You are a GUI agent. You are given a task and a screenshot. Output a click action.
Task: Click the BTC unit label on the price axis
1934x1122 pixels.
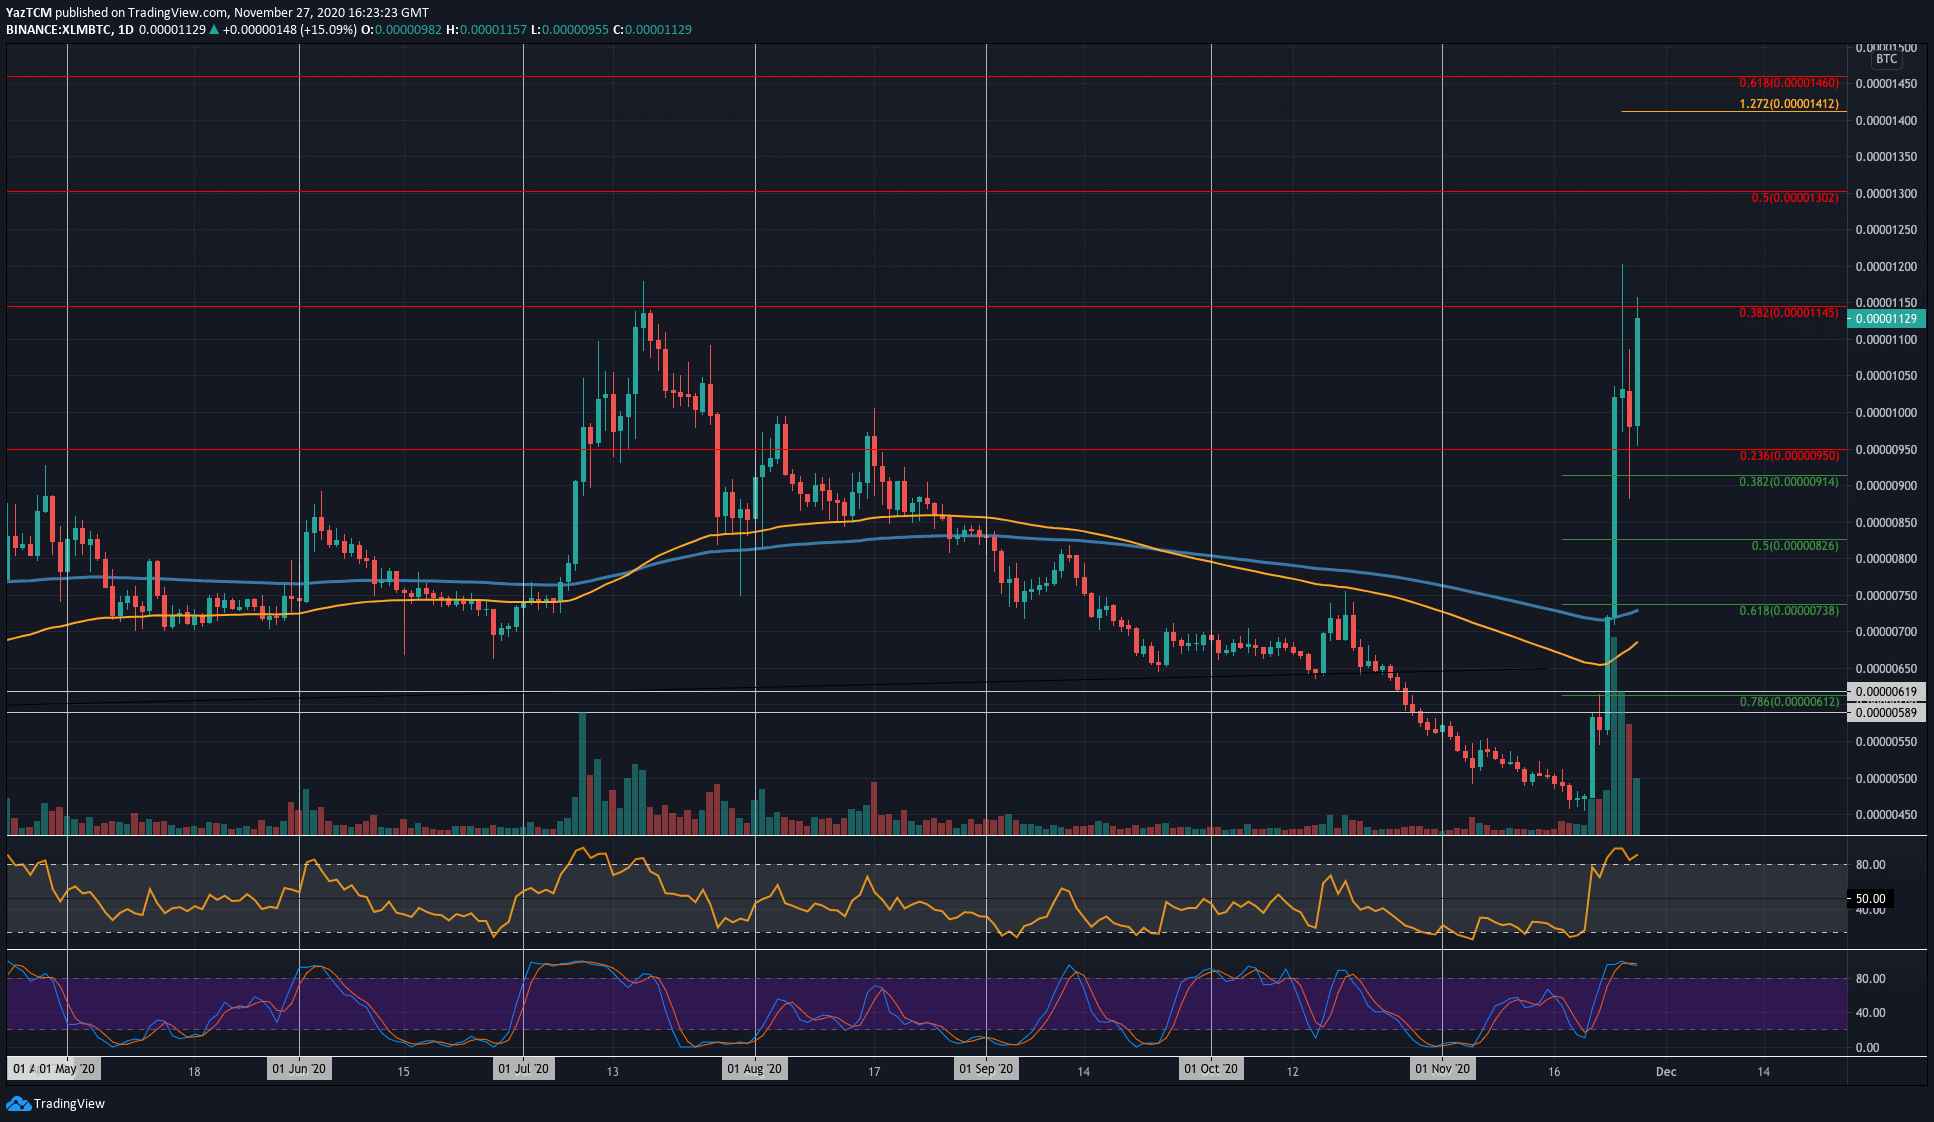1886,59
